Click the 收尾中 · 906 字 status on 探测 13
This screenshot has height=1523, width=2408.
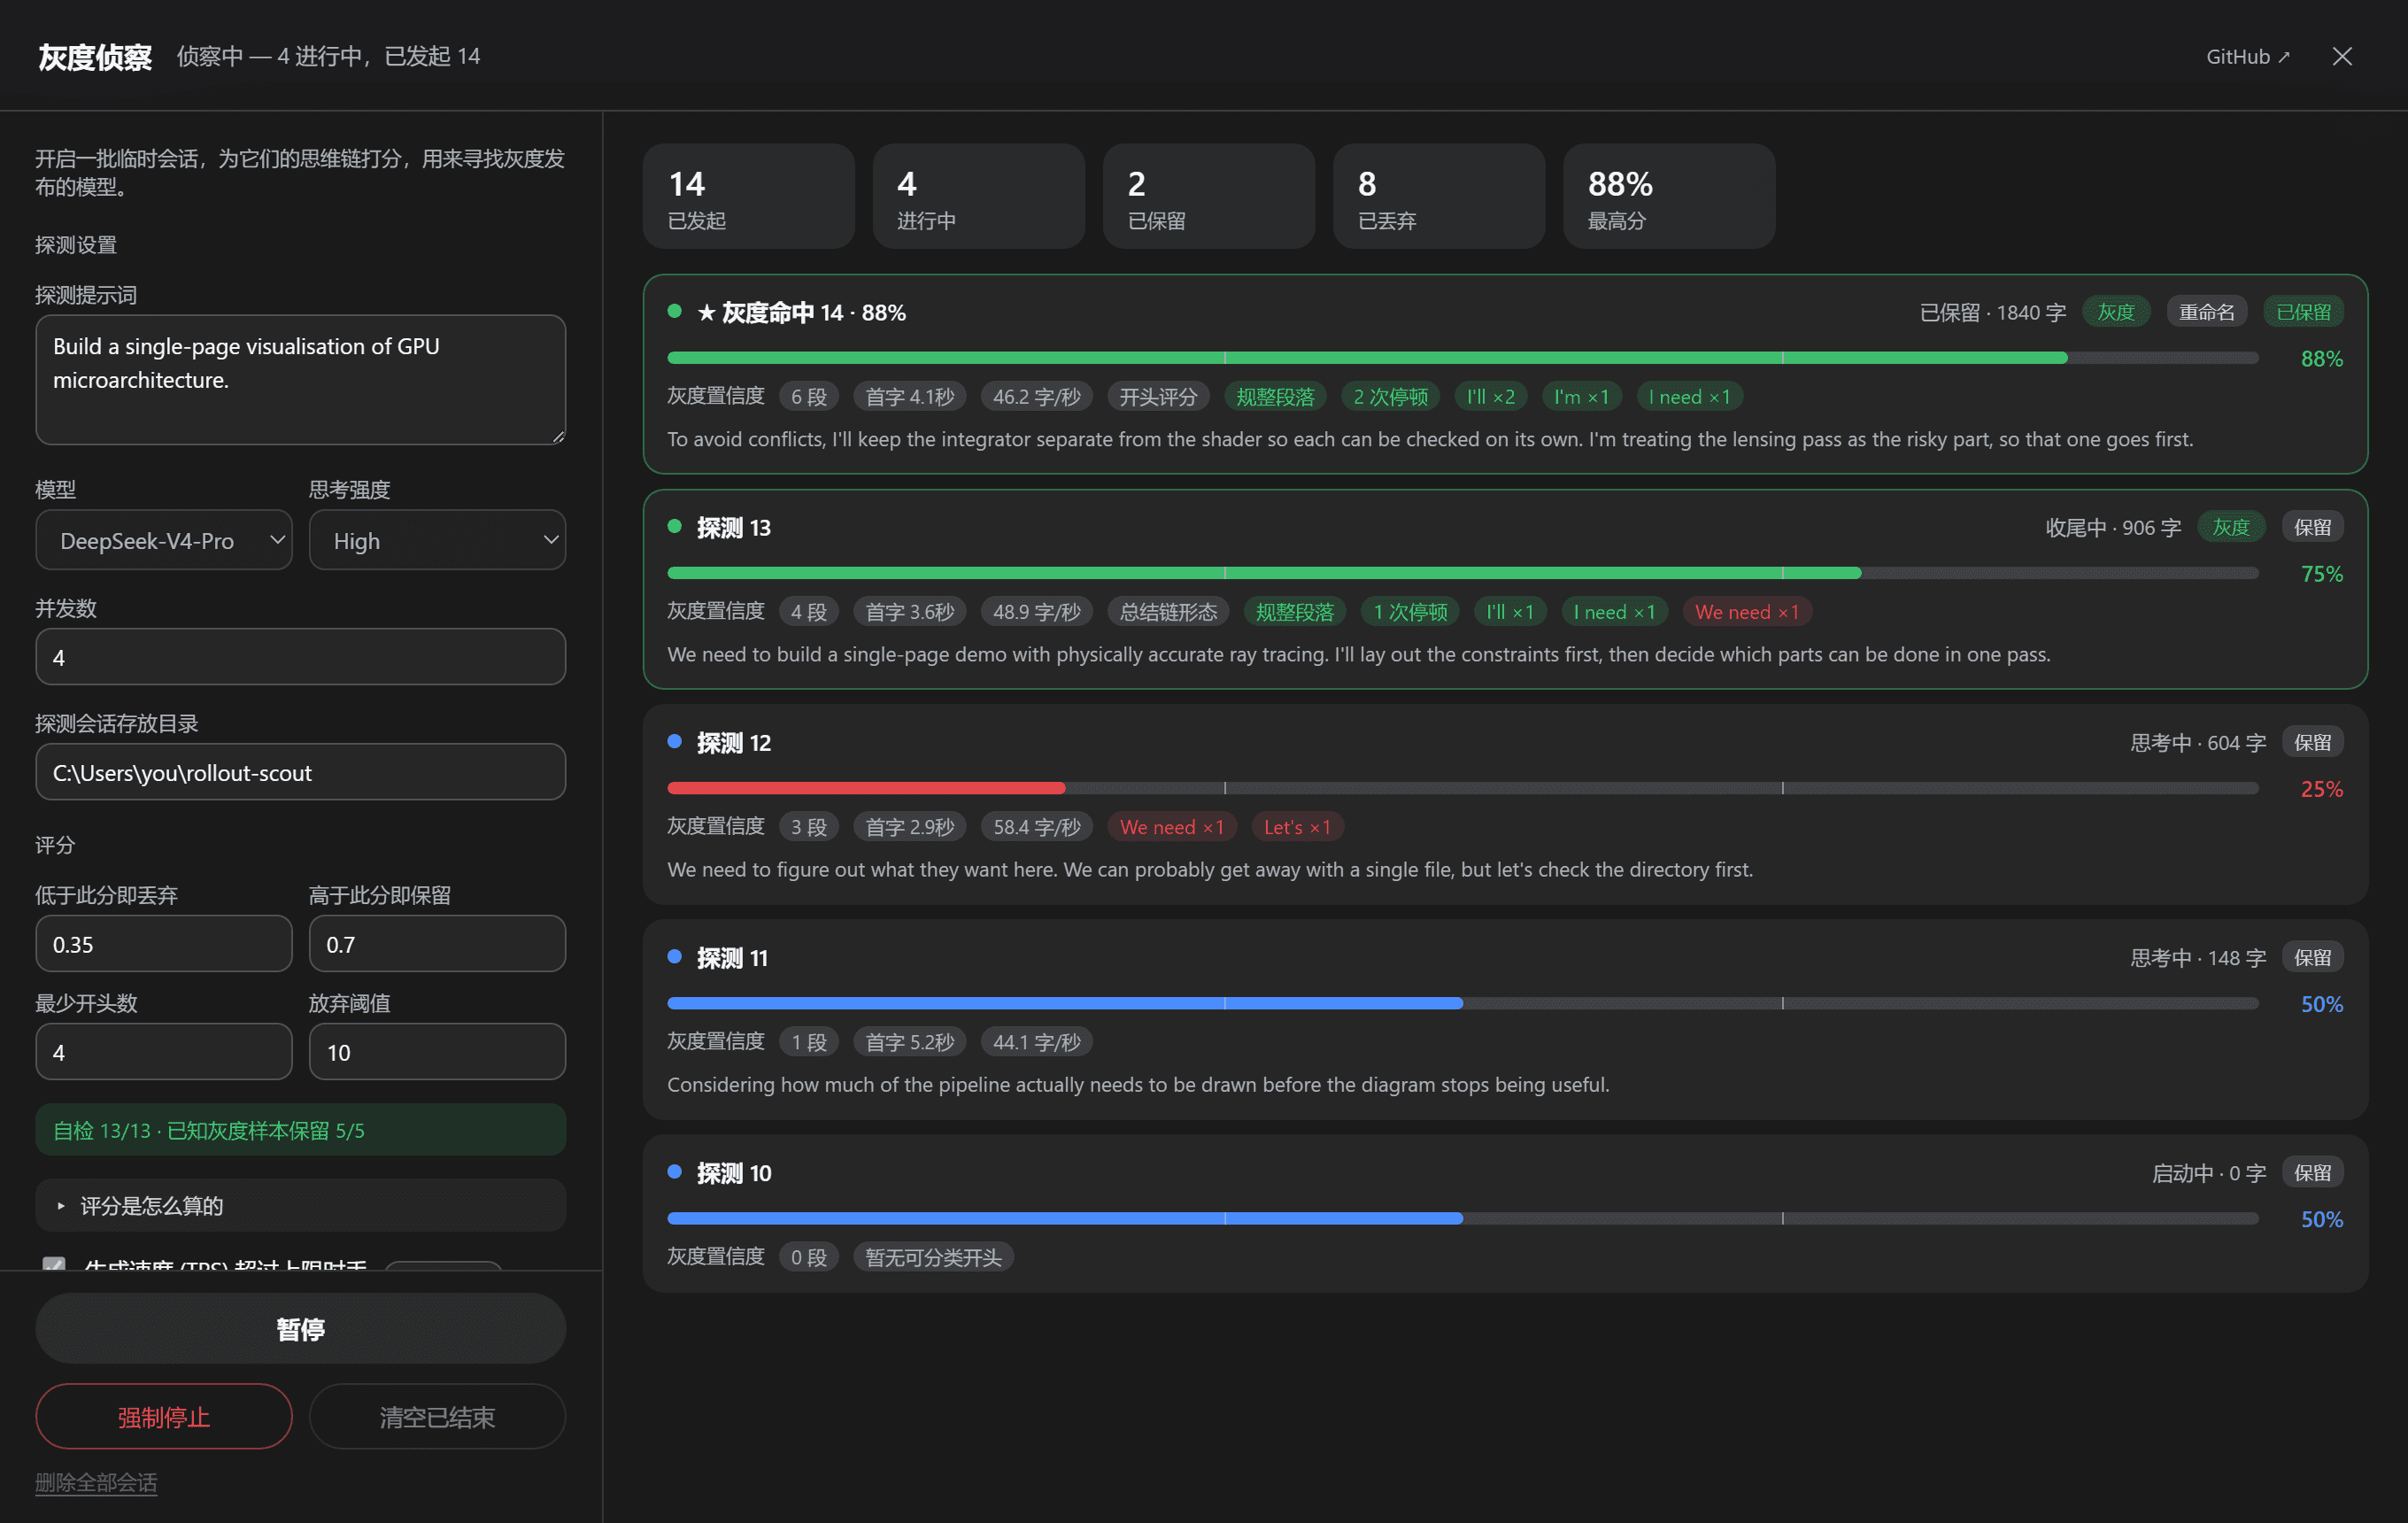point(2113,527)
